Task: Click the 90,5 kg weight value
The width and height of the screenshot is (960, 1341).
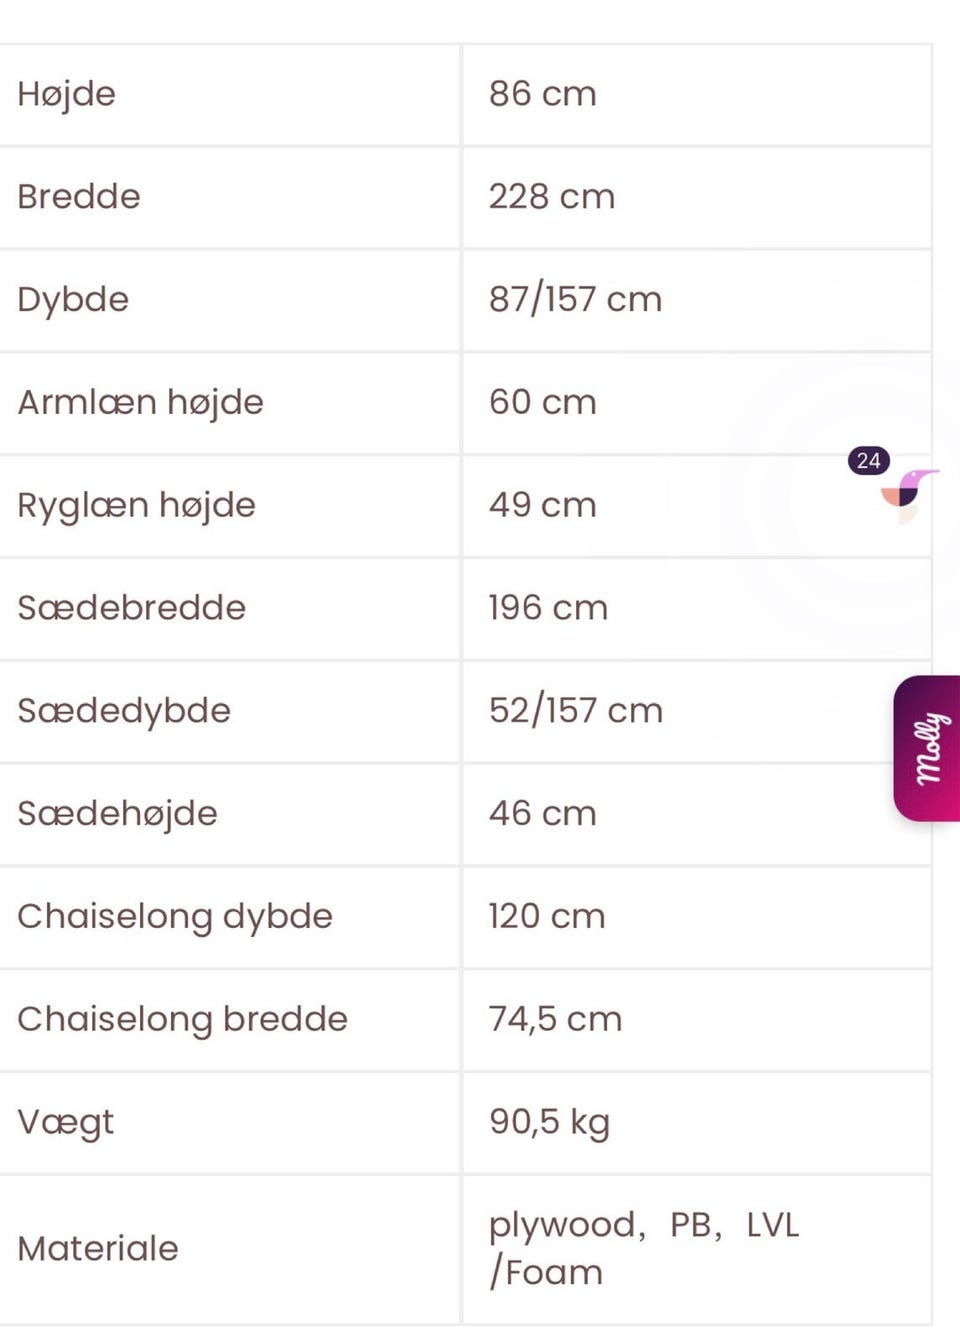Action: (549, 1122)
